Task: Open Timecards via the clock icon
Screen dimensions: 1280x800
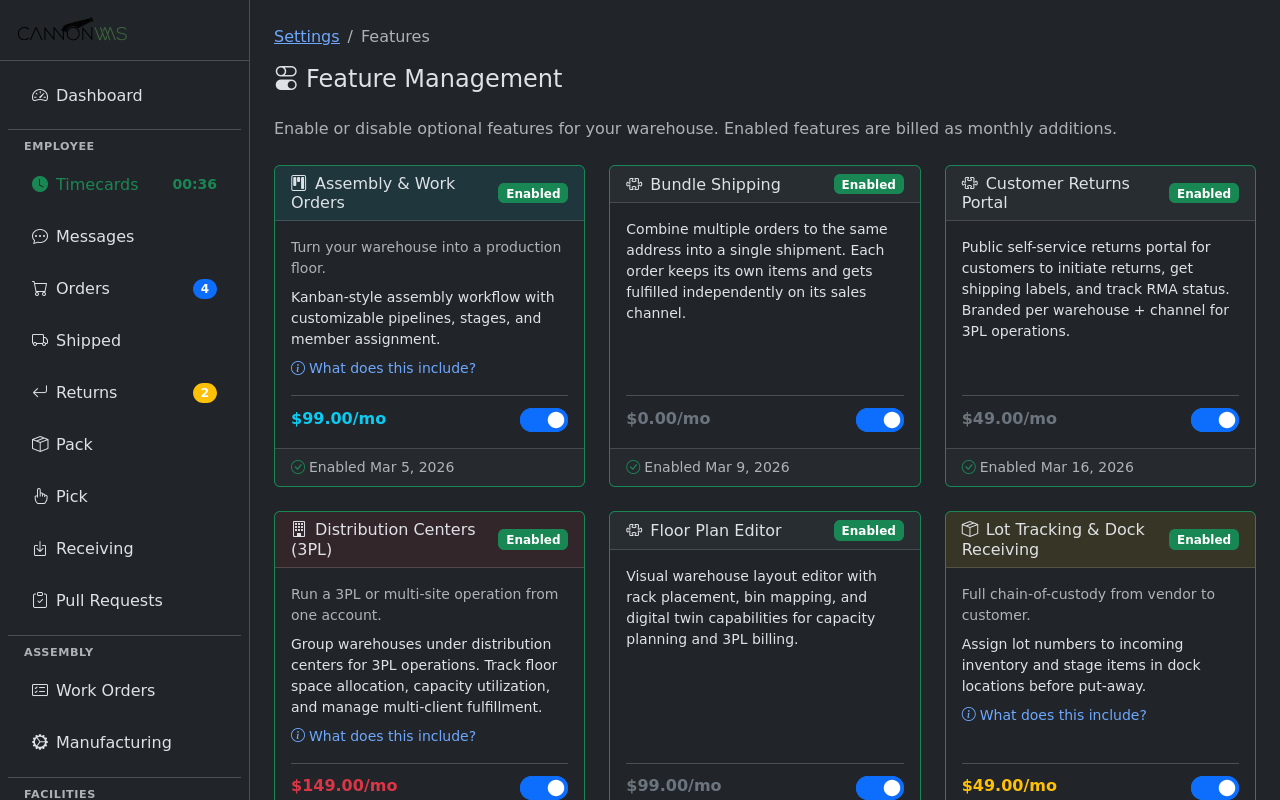Action: tap(40, 184)
